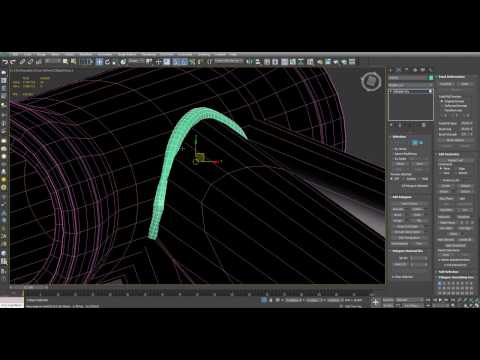Viewport: 480px width, 360px height.
Task: Collapse the Edit Geometry rollout
Action: [449, 154]
